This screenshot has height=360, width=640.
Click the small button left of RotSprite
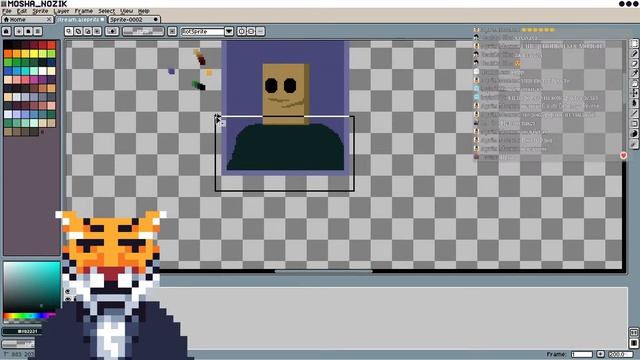(172, 31)
